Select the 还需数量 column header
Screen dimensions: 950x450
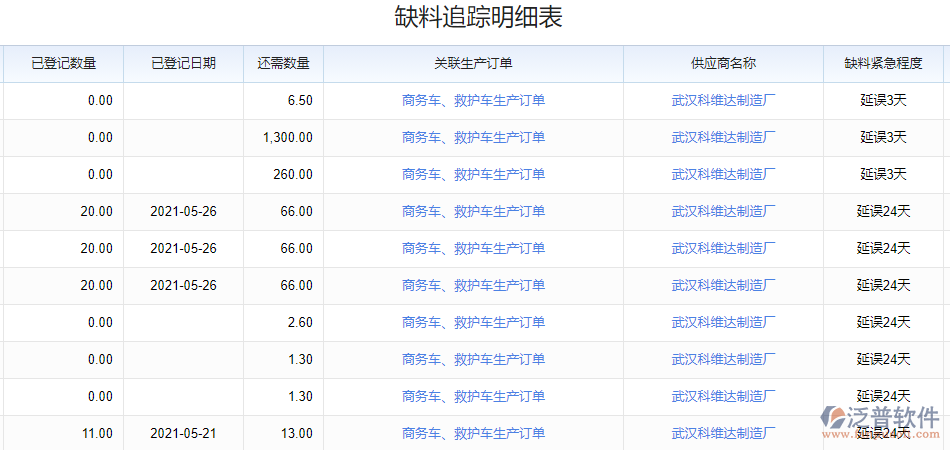283,64
